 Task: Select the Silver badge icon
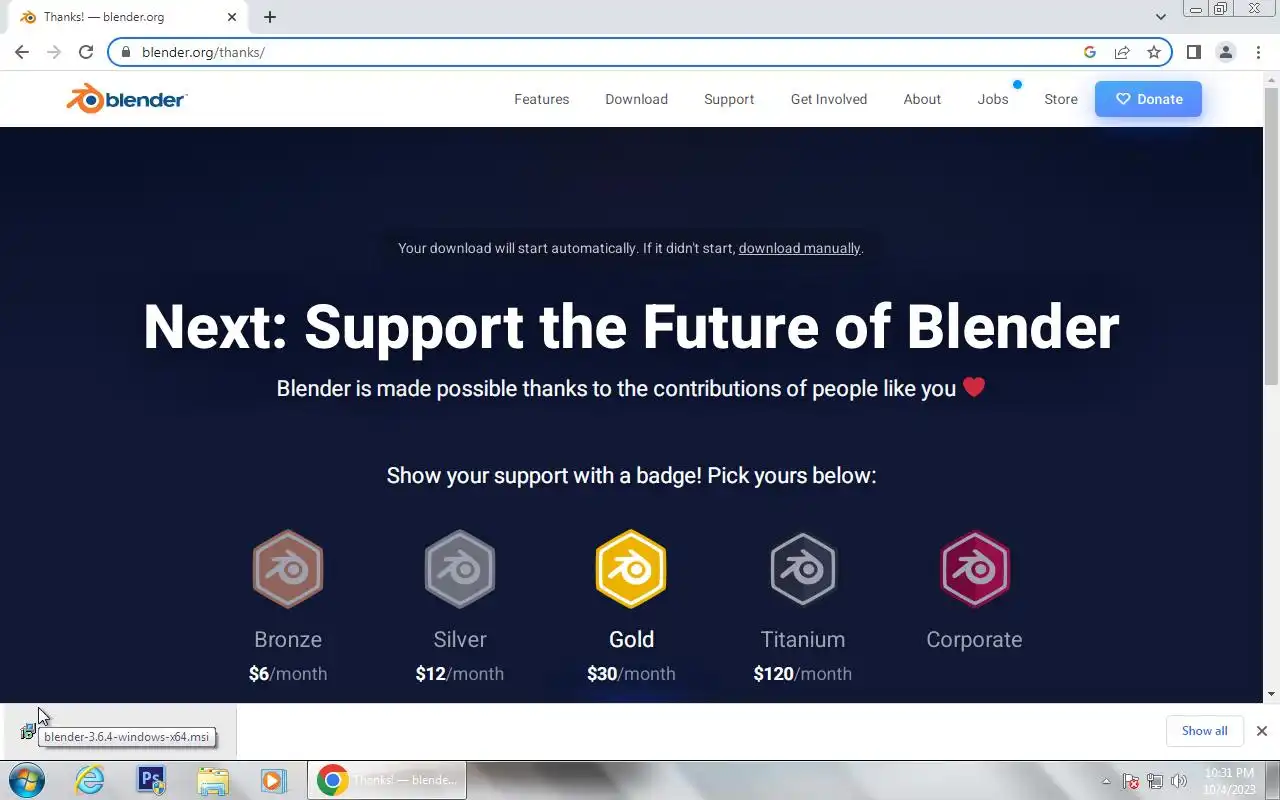click(x=460, y=569)
